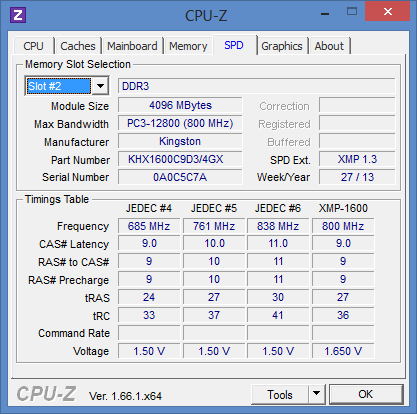Confirm with the OK button

click(x=366, y=394)
